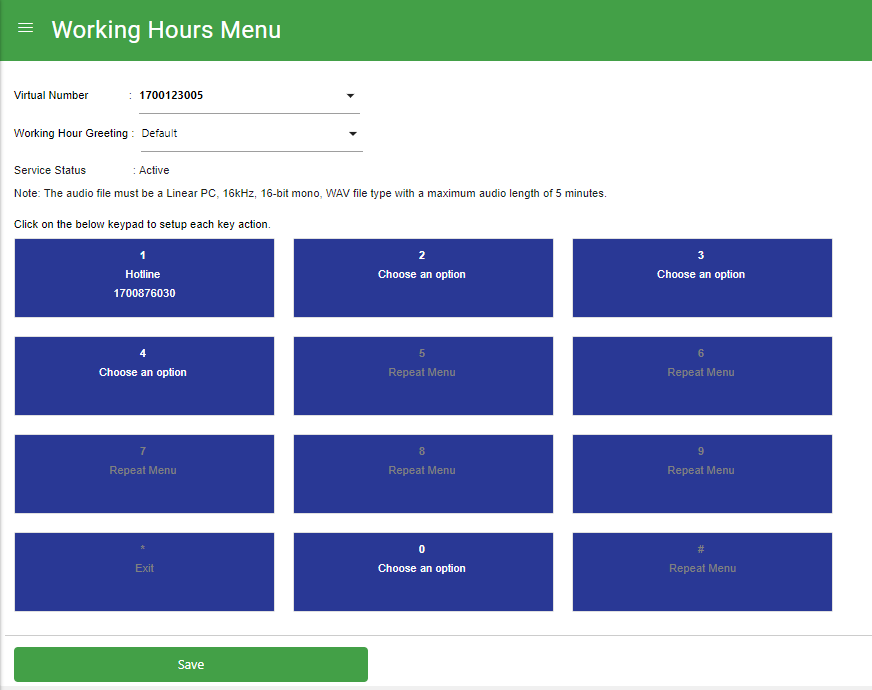Viewport: 872px width, 690px height.
Task: Open the hamburger navigation menu
Action: (26, 28)
